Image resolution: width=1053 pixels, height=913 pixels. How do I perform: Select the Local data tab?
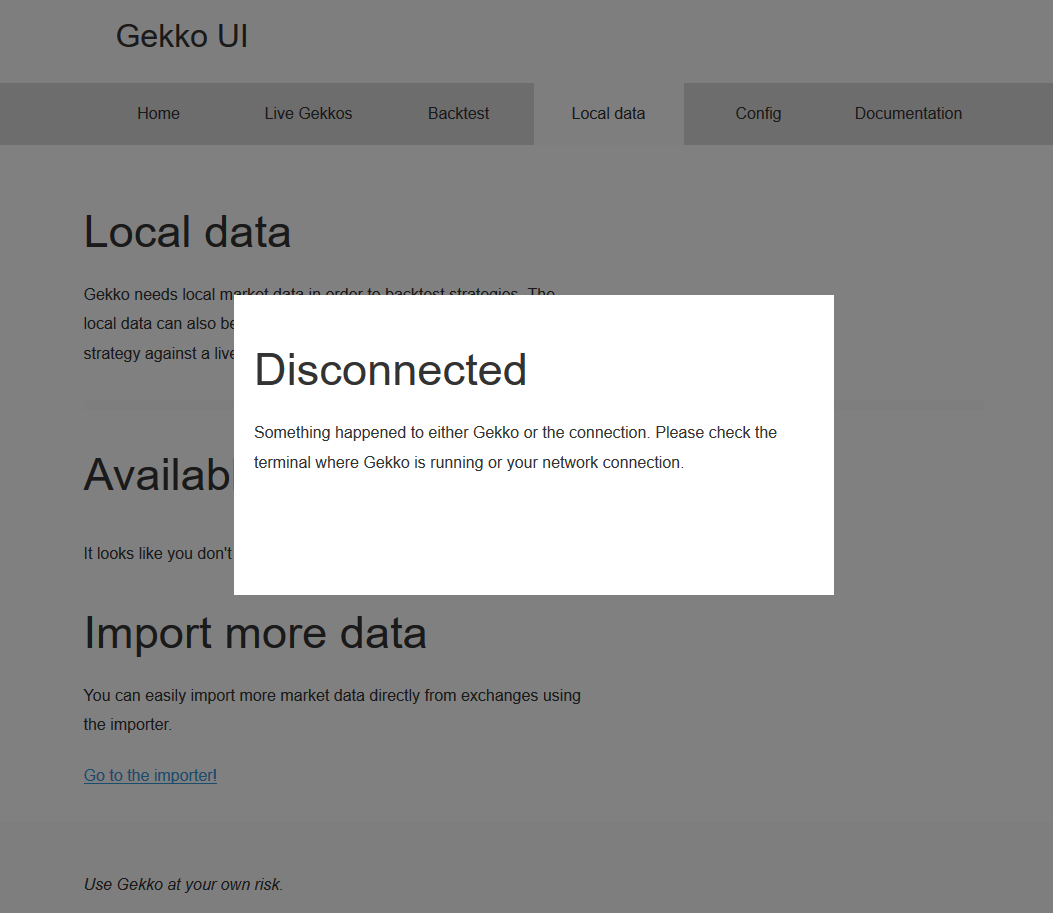coord(608,113)
